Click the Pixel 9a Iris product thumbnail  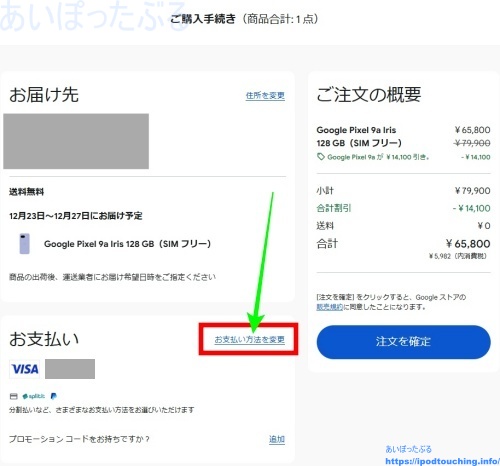[24, 244]
